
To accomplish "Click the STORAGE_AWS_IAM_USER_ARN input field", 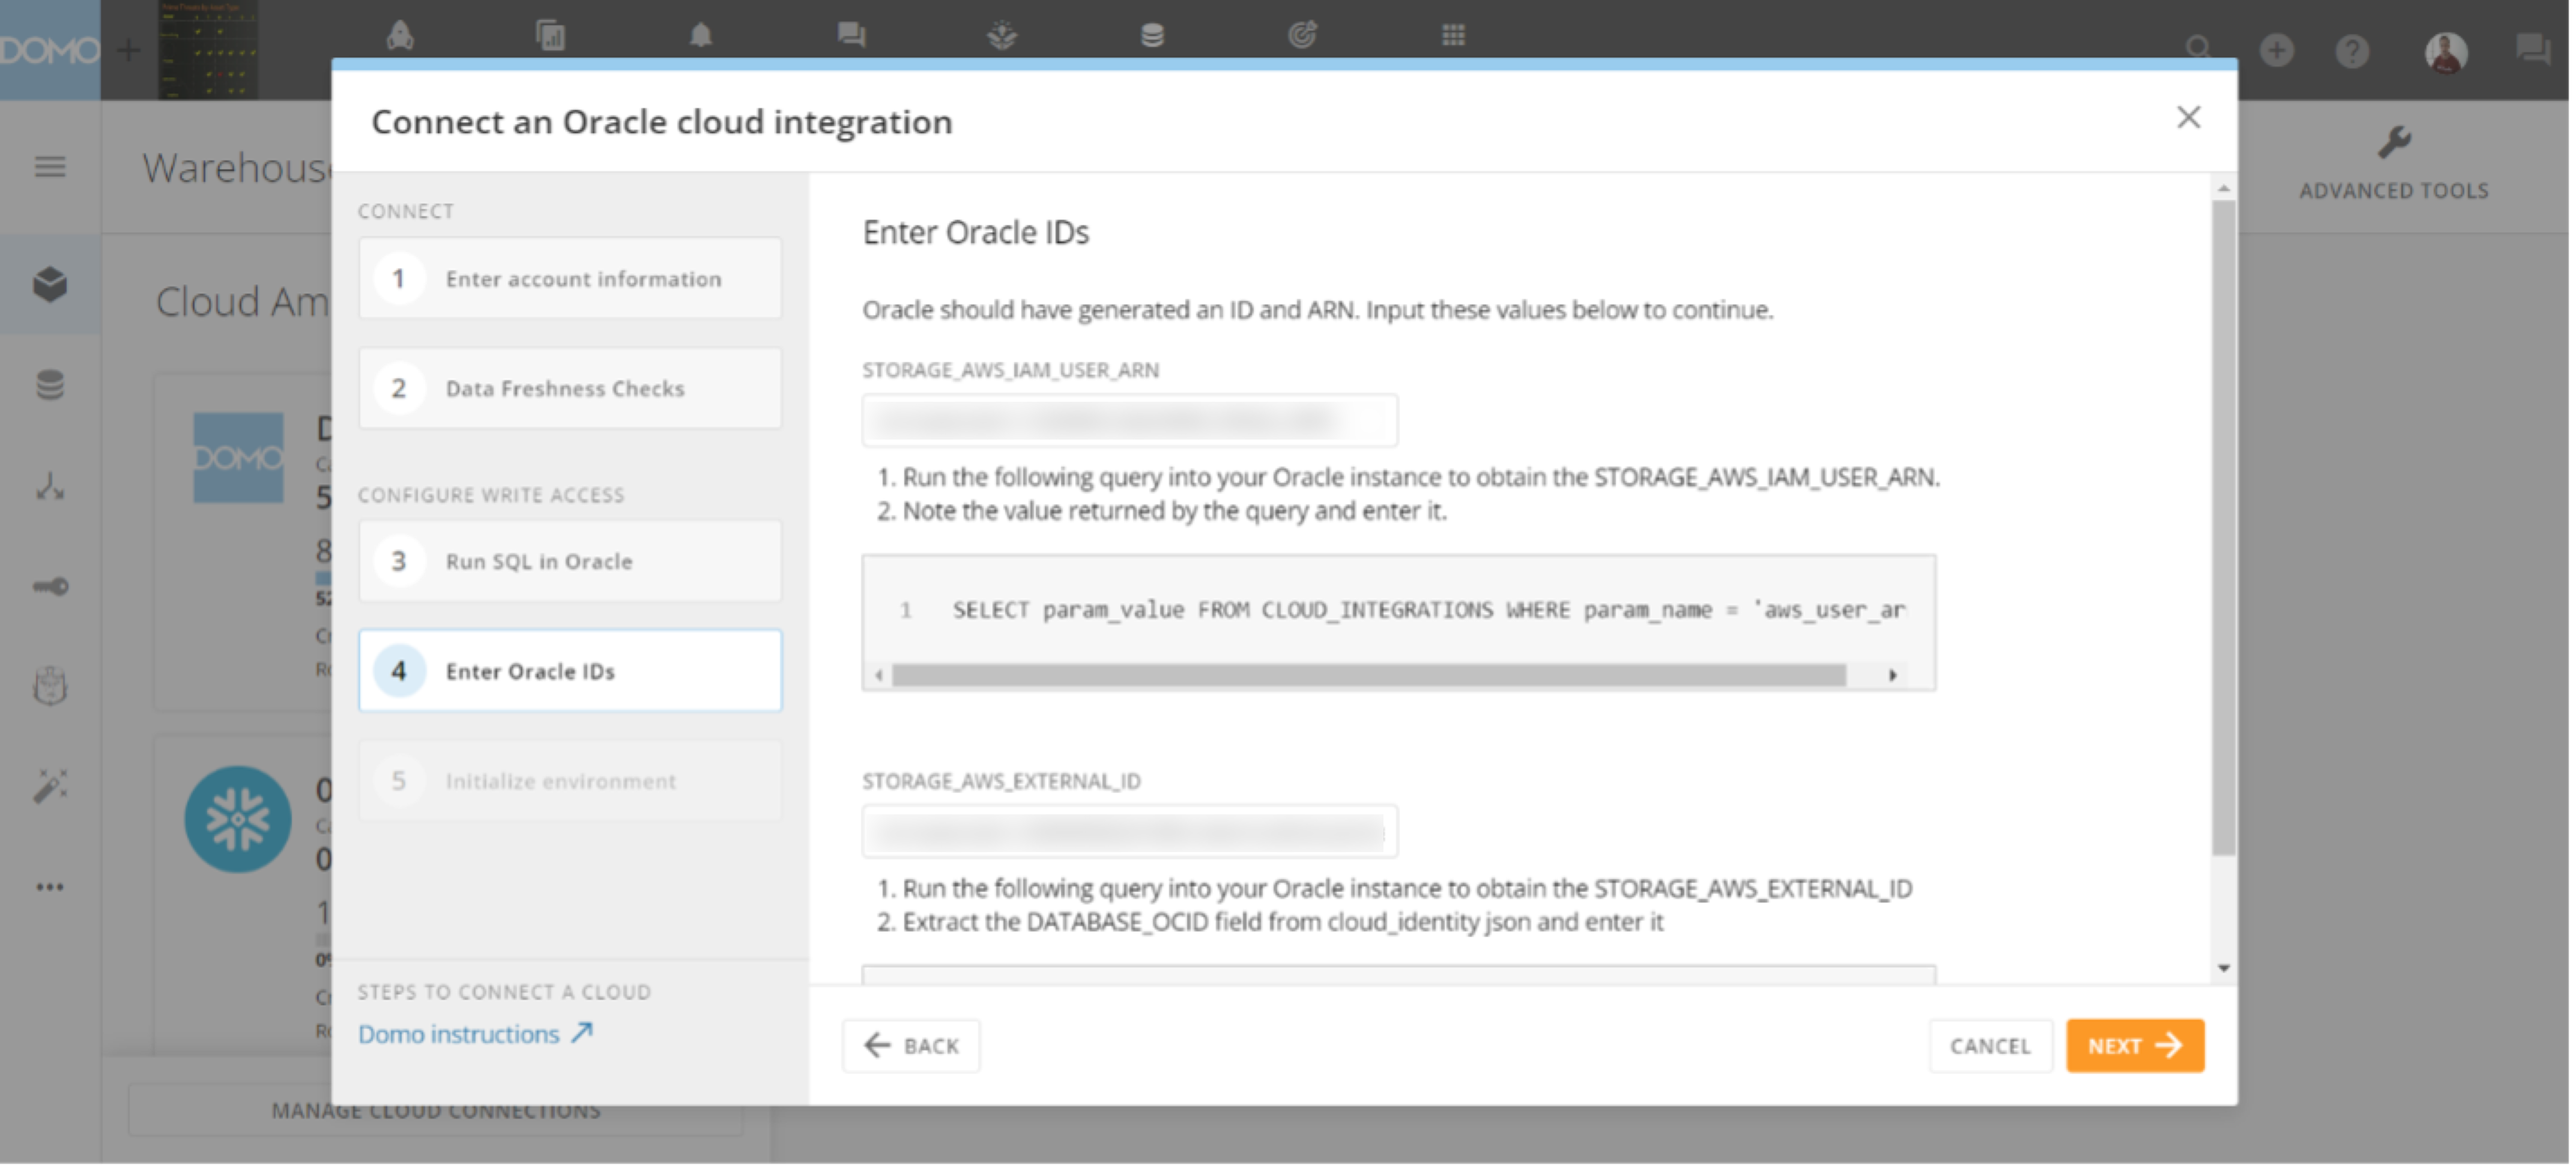I will [1129, 421].
